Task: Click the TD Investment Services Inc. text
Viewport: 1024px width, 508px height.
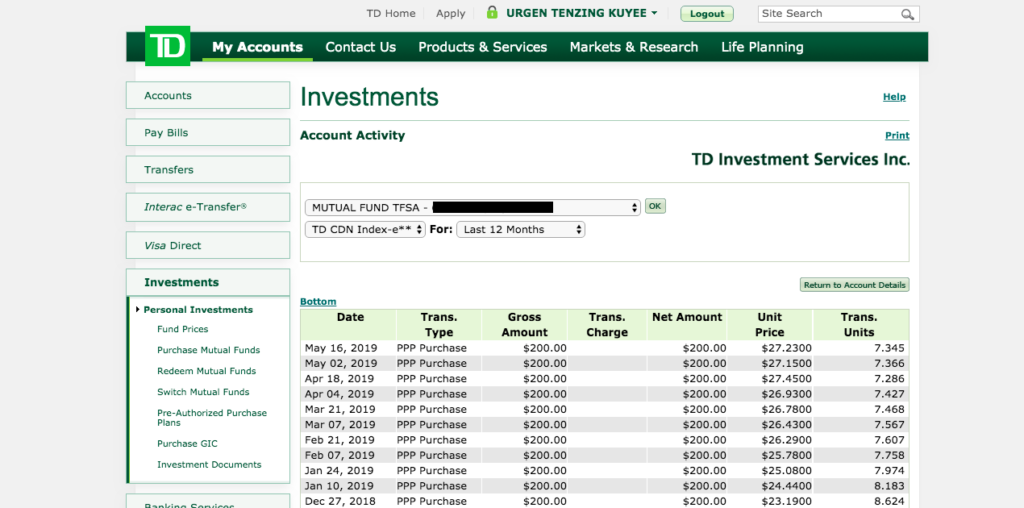Action: click(801, 159)
